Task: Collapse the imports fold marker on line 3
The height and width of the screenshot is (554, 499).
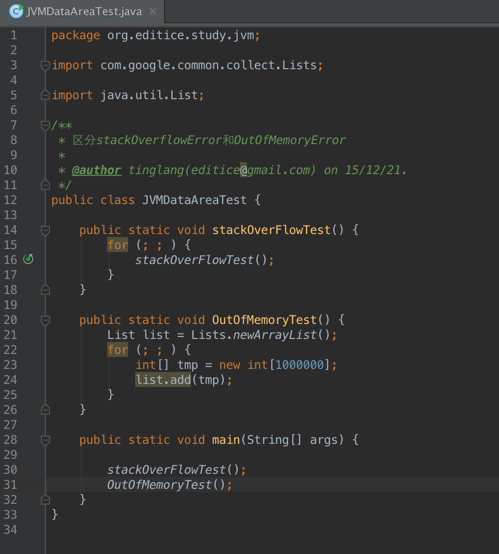Action: [x=45, y=65]
